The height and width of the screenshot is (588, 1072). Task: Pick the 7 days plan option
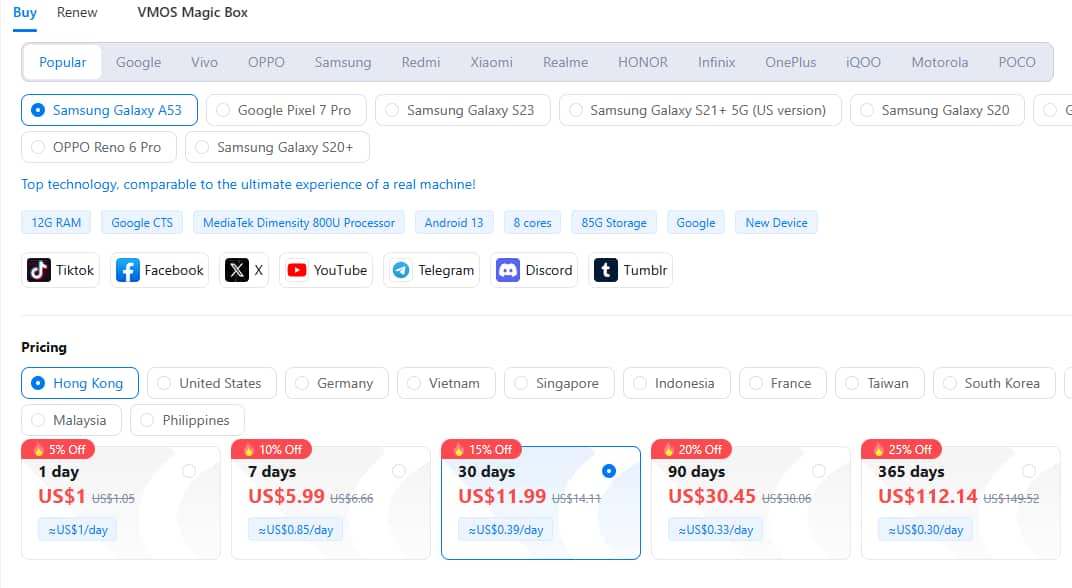[x=330, y=502]
